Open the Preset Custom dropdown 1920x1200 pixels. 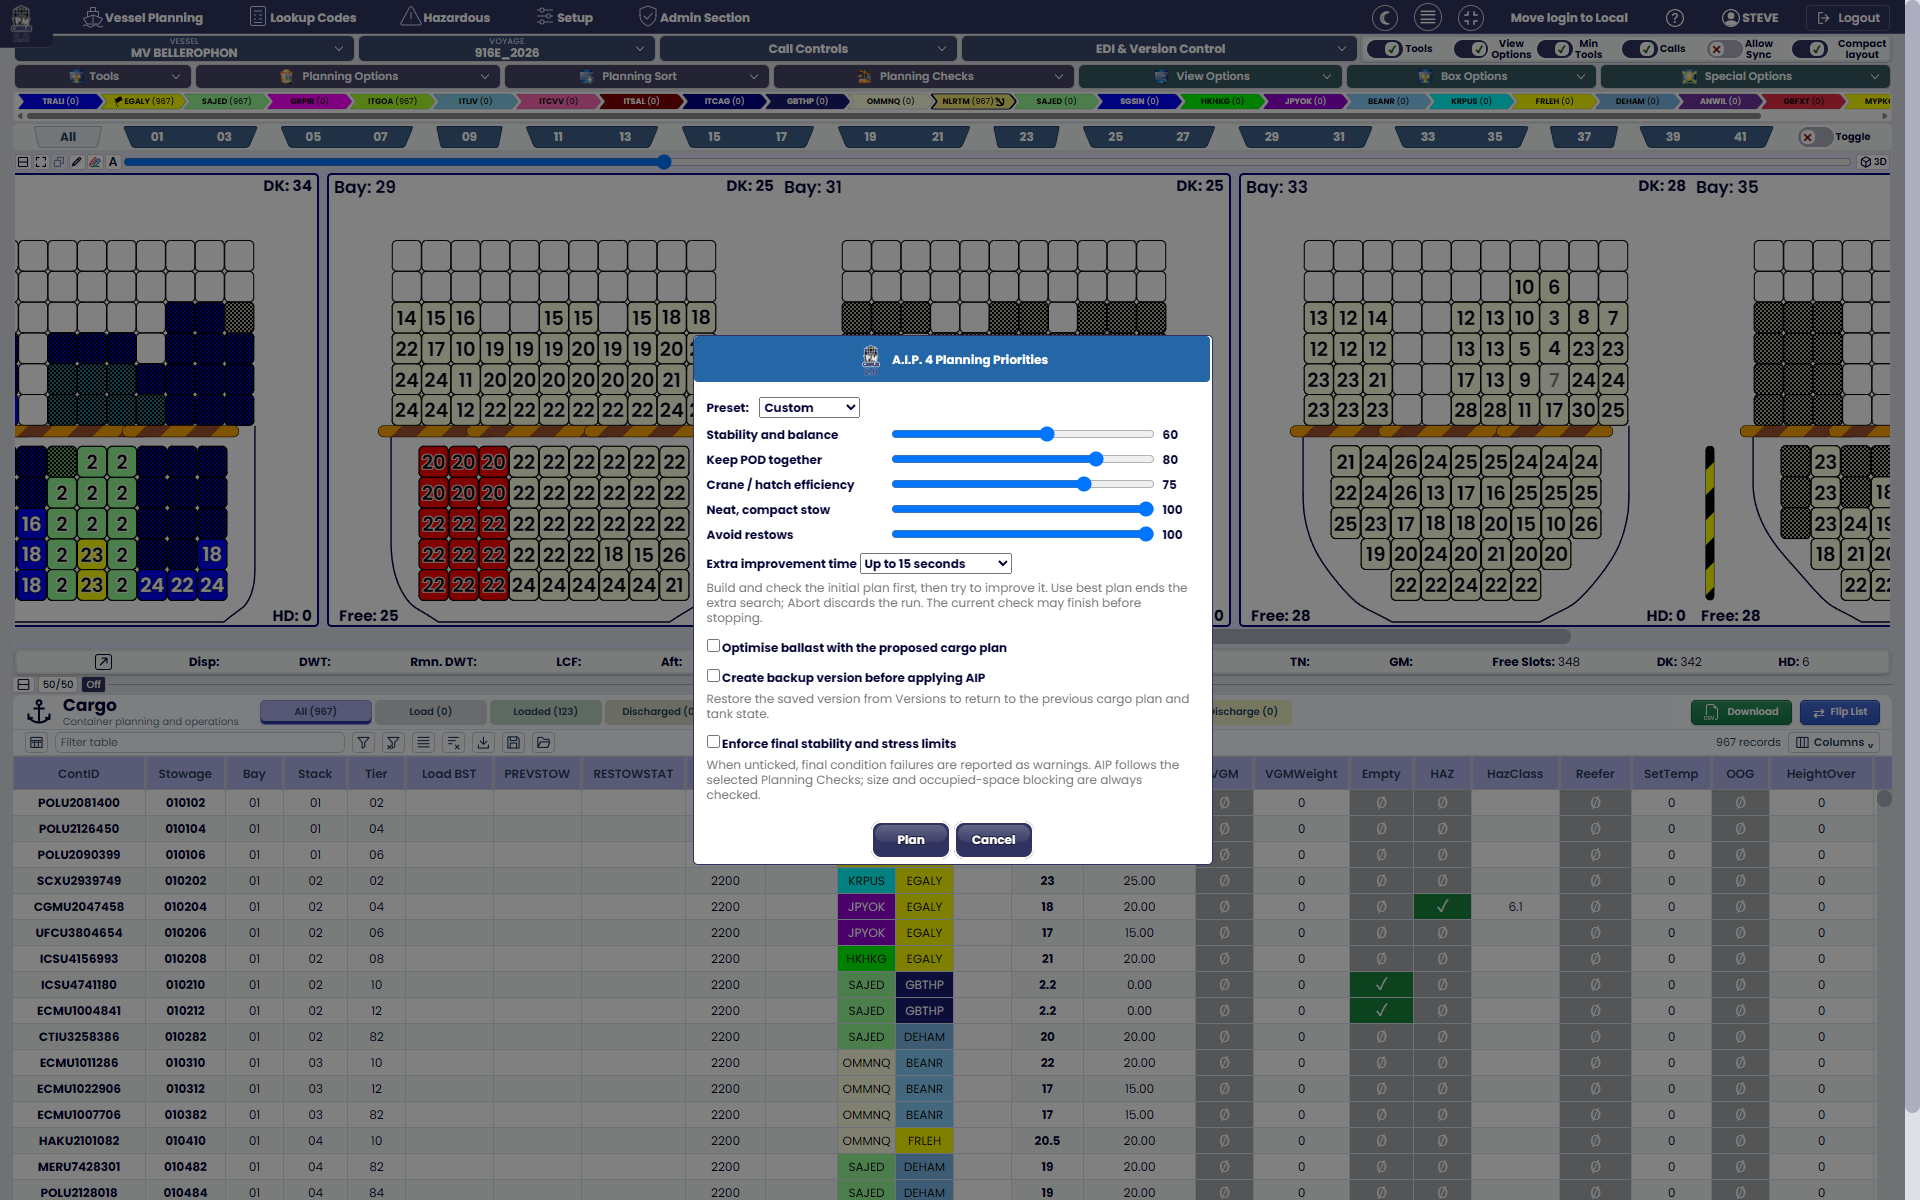(x=809, y=408)
